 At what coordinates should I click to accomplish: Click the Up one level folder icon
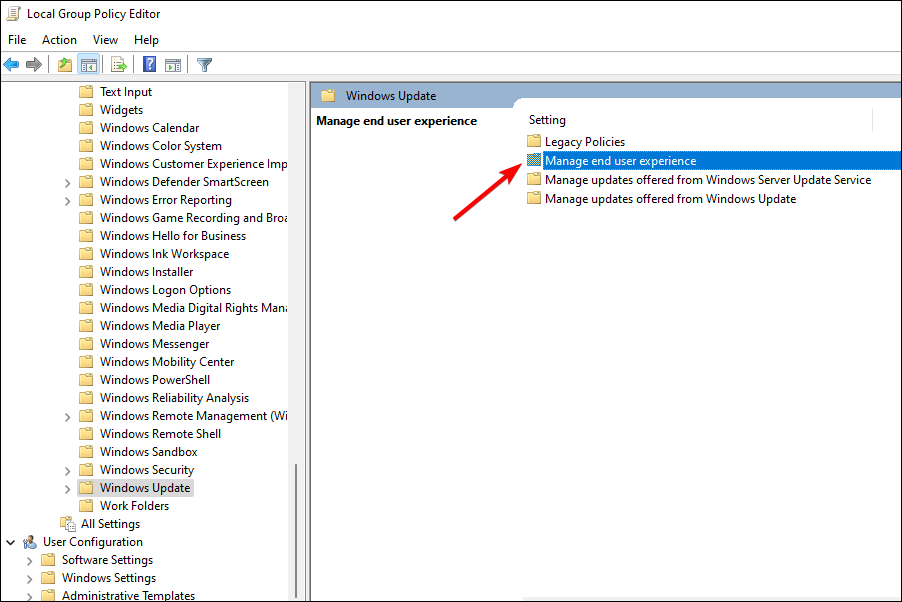click(x=65, y=64)
